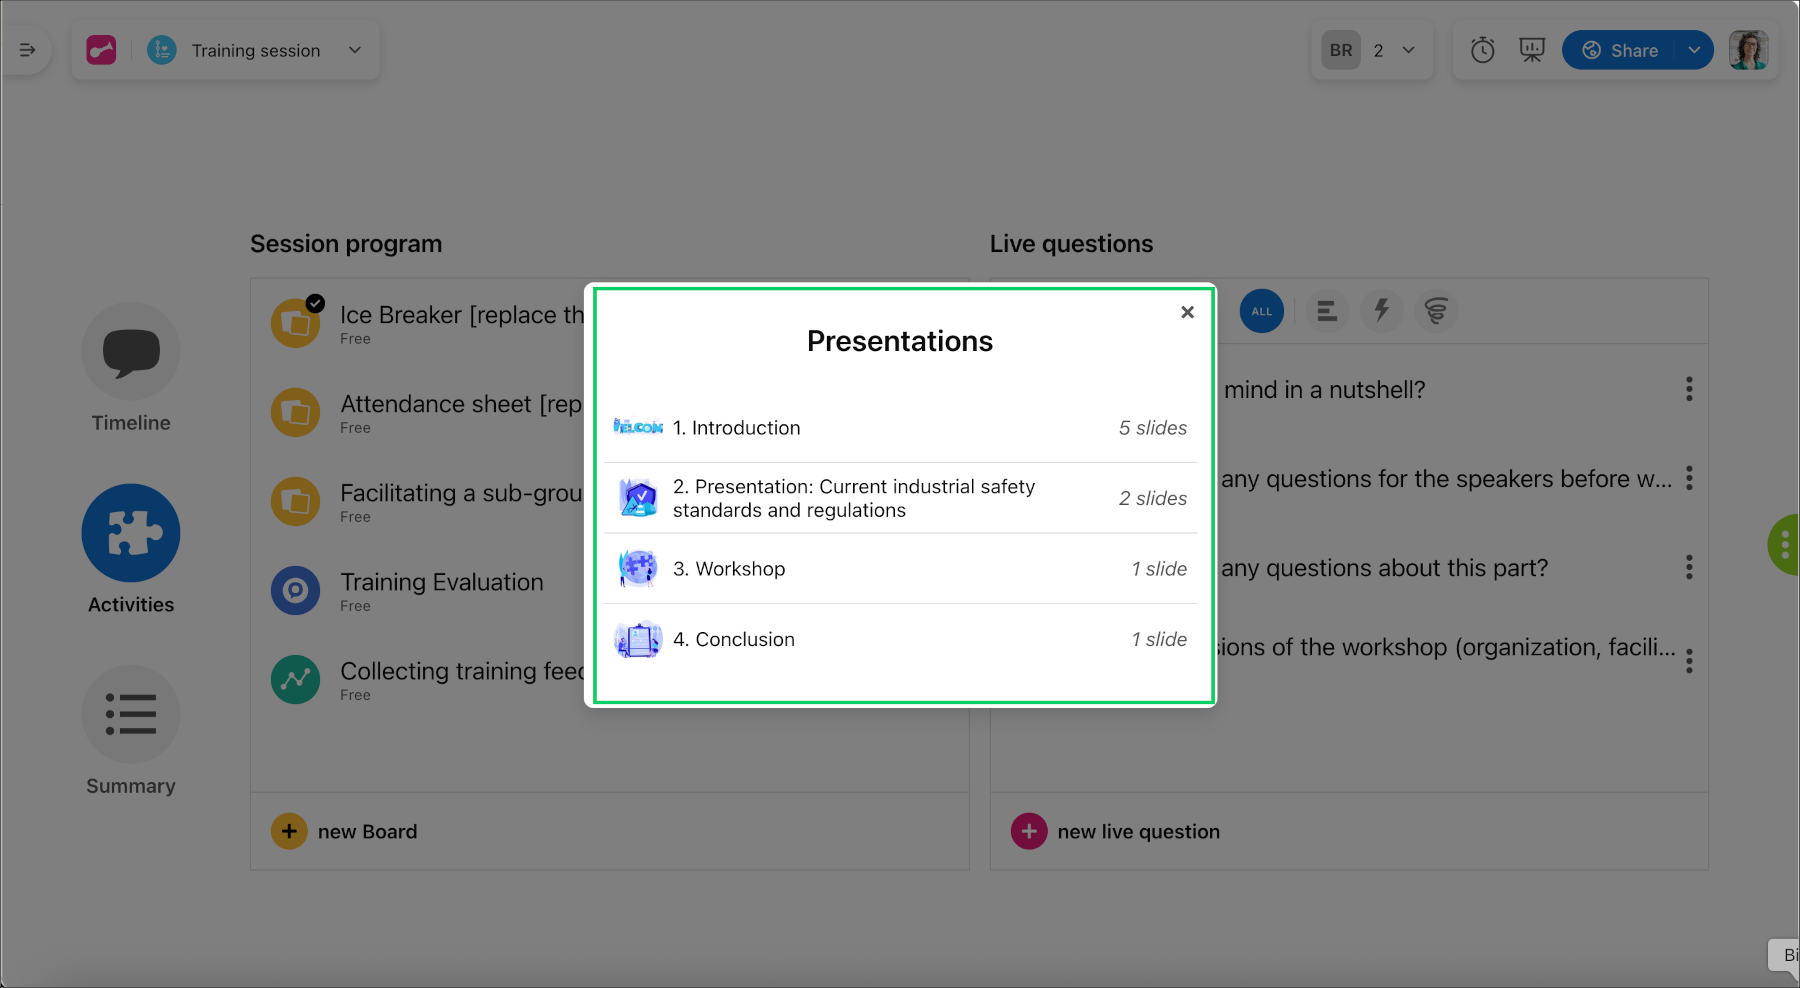Open the 3. Workshop presentation
This screenshot has width=1800, height=988.
pyautogui.click(x=900, y=569)
